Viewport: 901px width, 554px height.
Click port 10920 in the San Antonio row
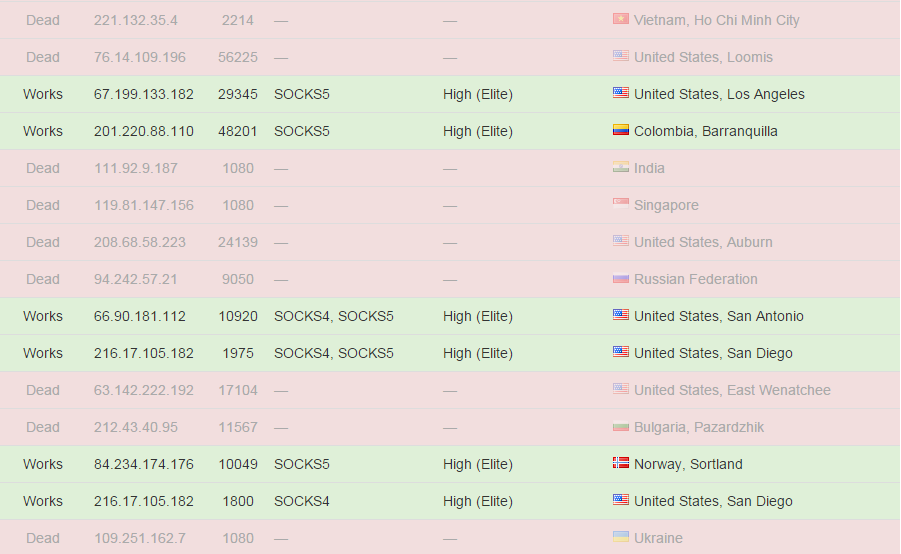coord(238,316)
